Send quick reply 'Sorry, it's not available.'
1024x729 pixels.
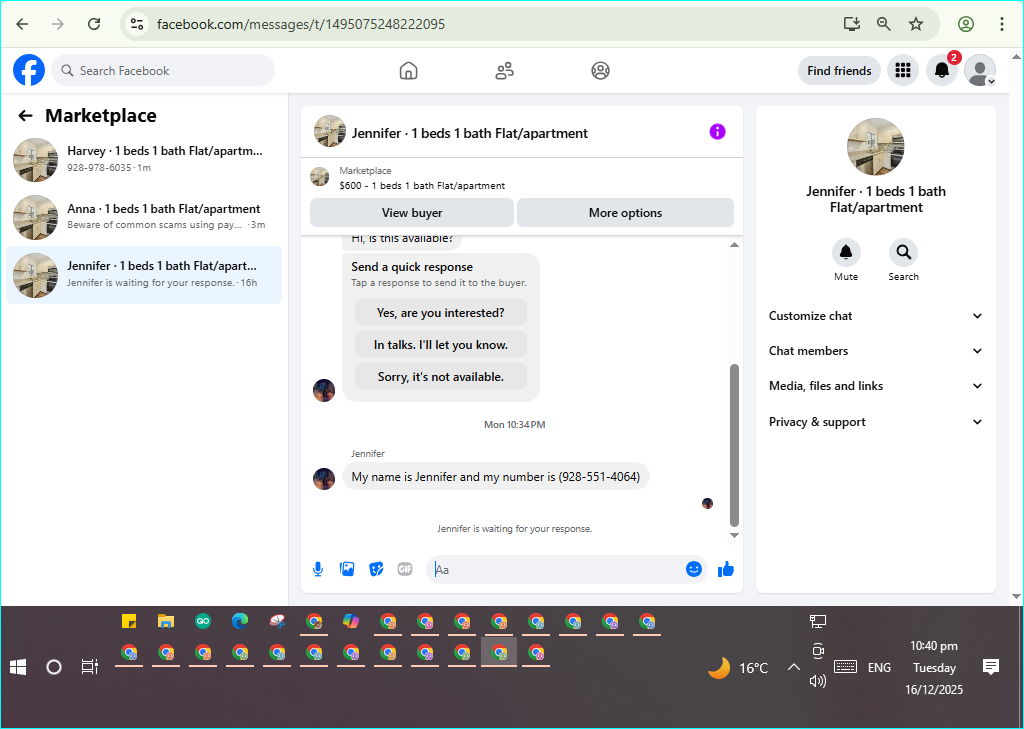tap(441, 377)
